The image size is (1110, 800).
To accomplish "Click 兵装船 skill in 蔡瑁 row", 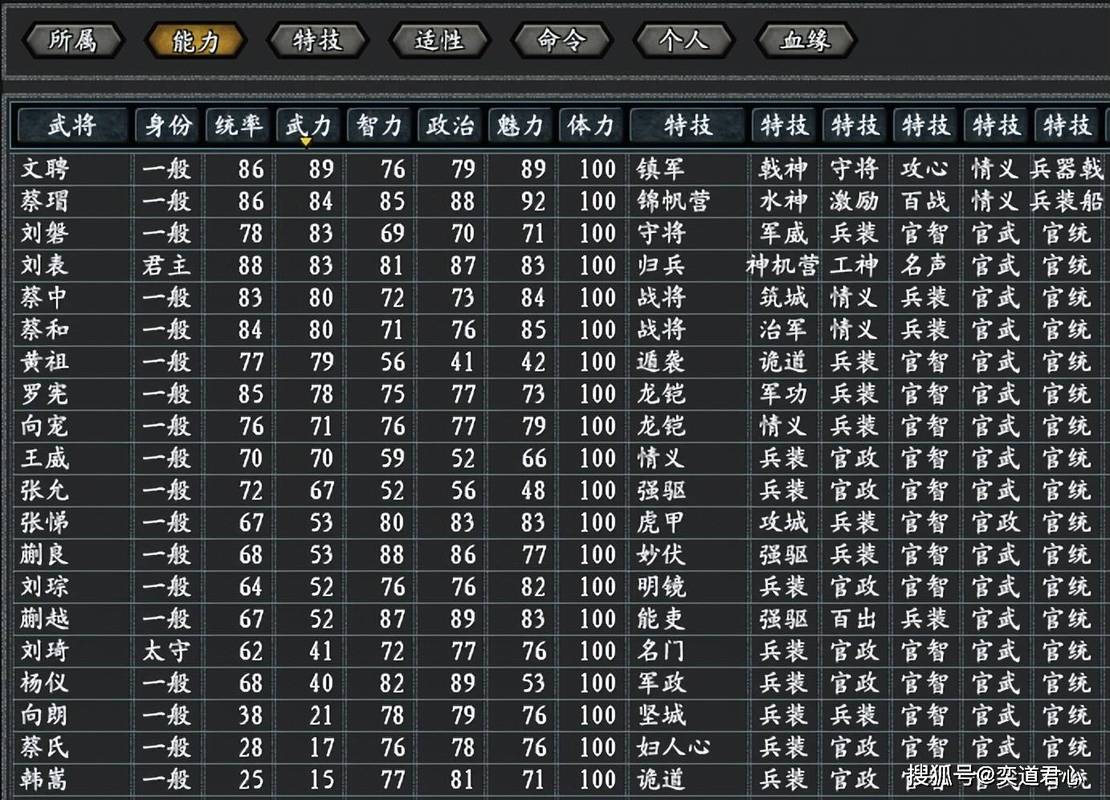I will tap(1068, 201).
